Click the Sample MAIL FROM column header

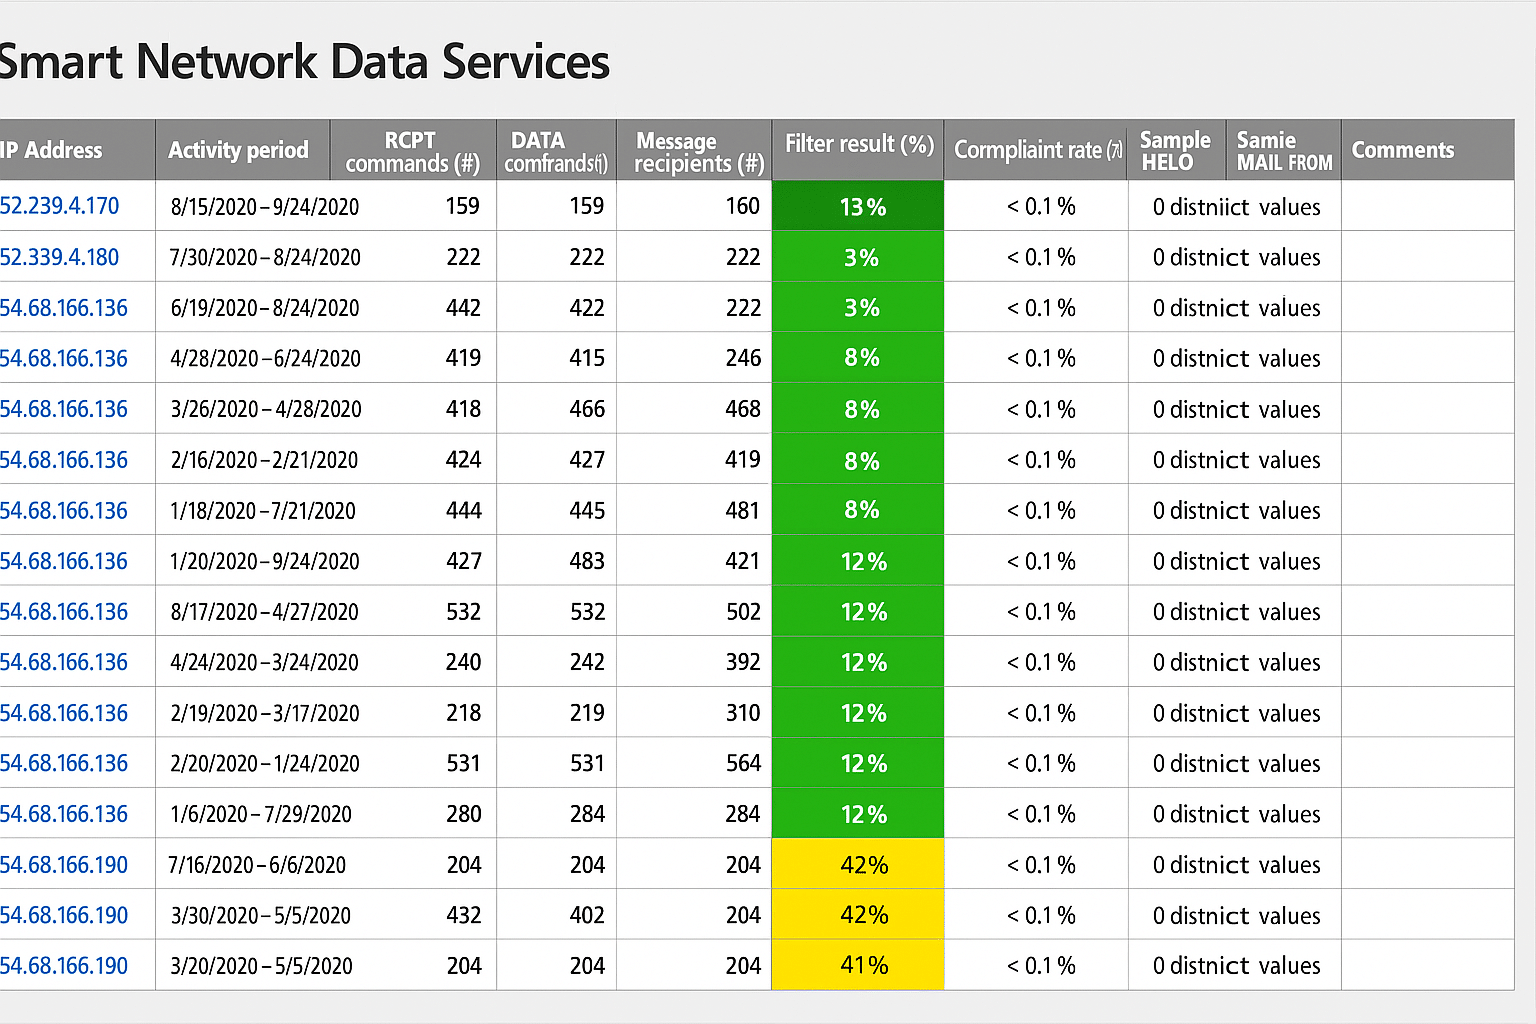pyautogui.click(x=1284, y=151)
